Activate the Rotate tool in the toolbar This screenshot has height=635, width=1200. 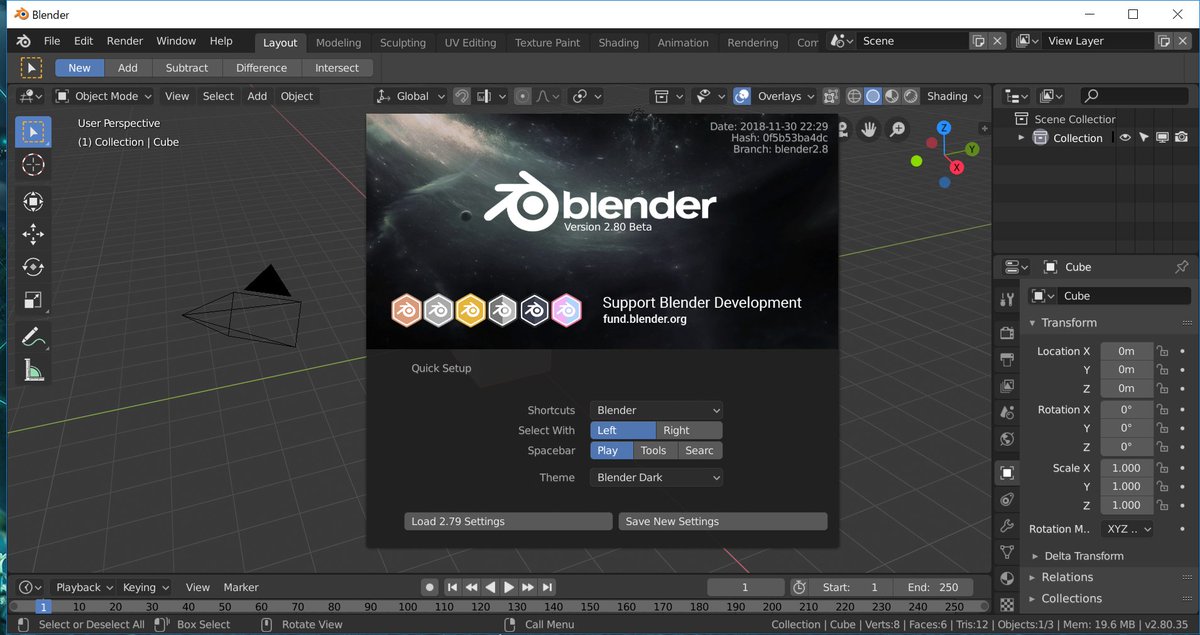pos(33,267)
